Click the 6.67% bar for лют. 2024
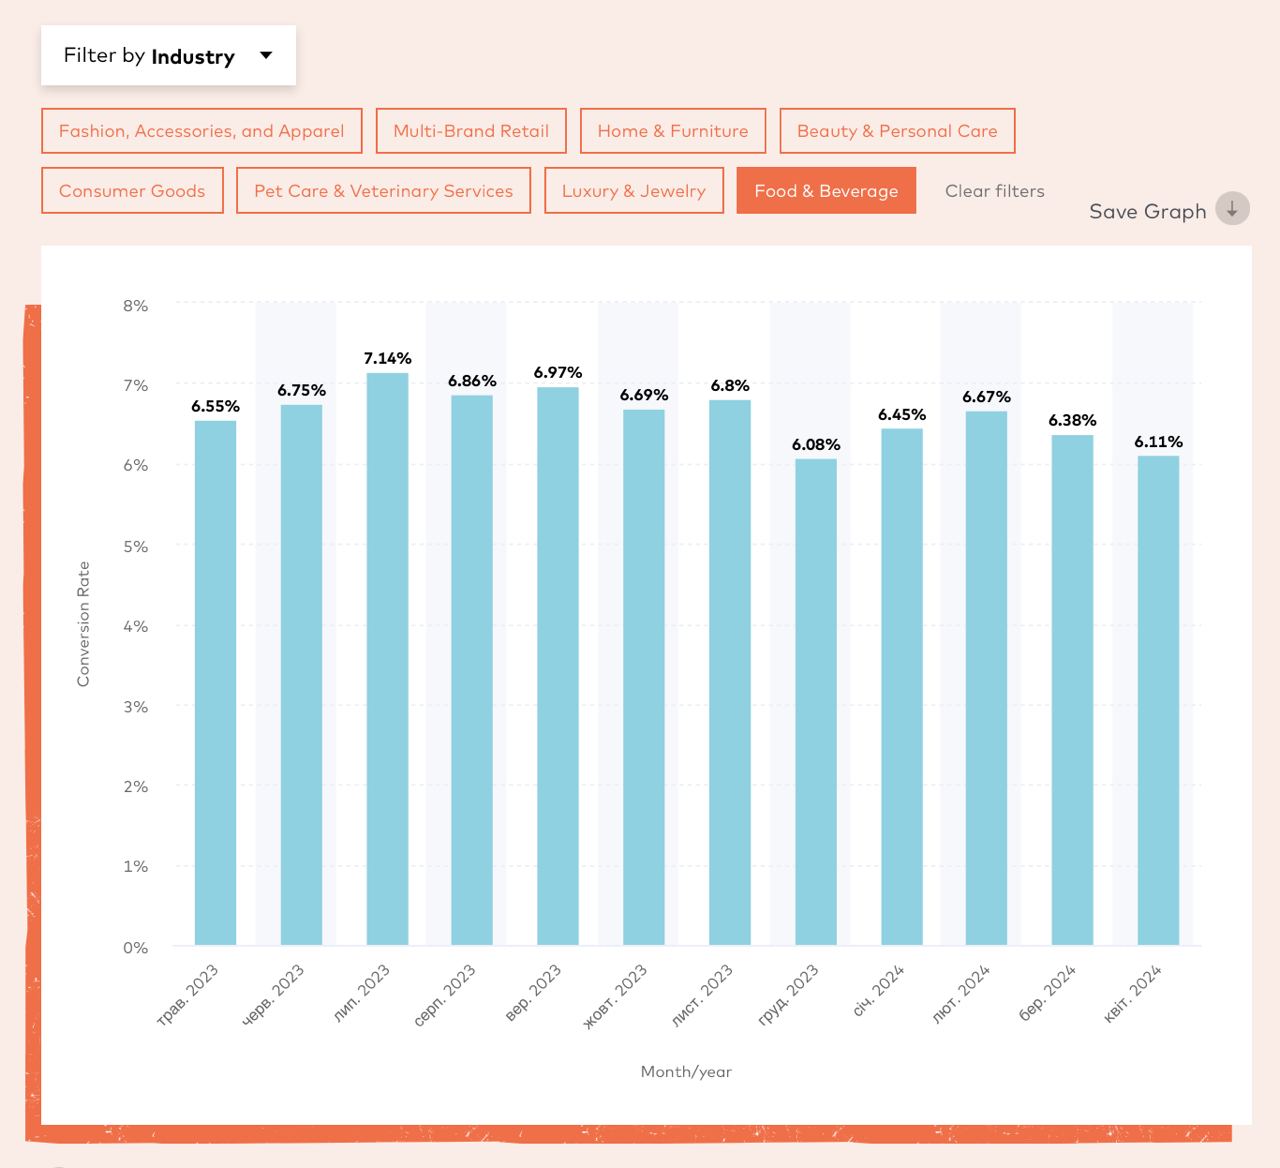Screen dimensions: 1280x1168 click(986, 678)
